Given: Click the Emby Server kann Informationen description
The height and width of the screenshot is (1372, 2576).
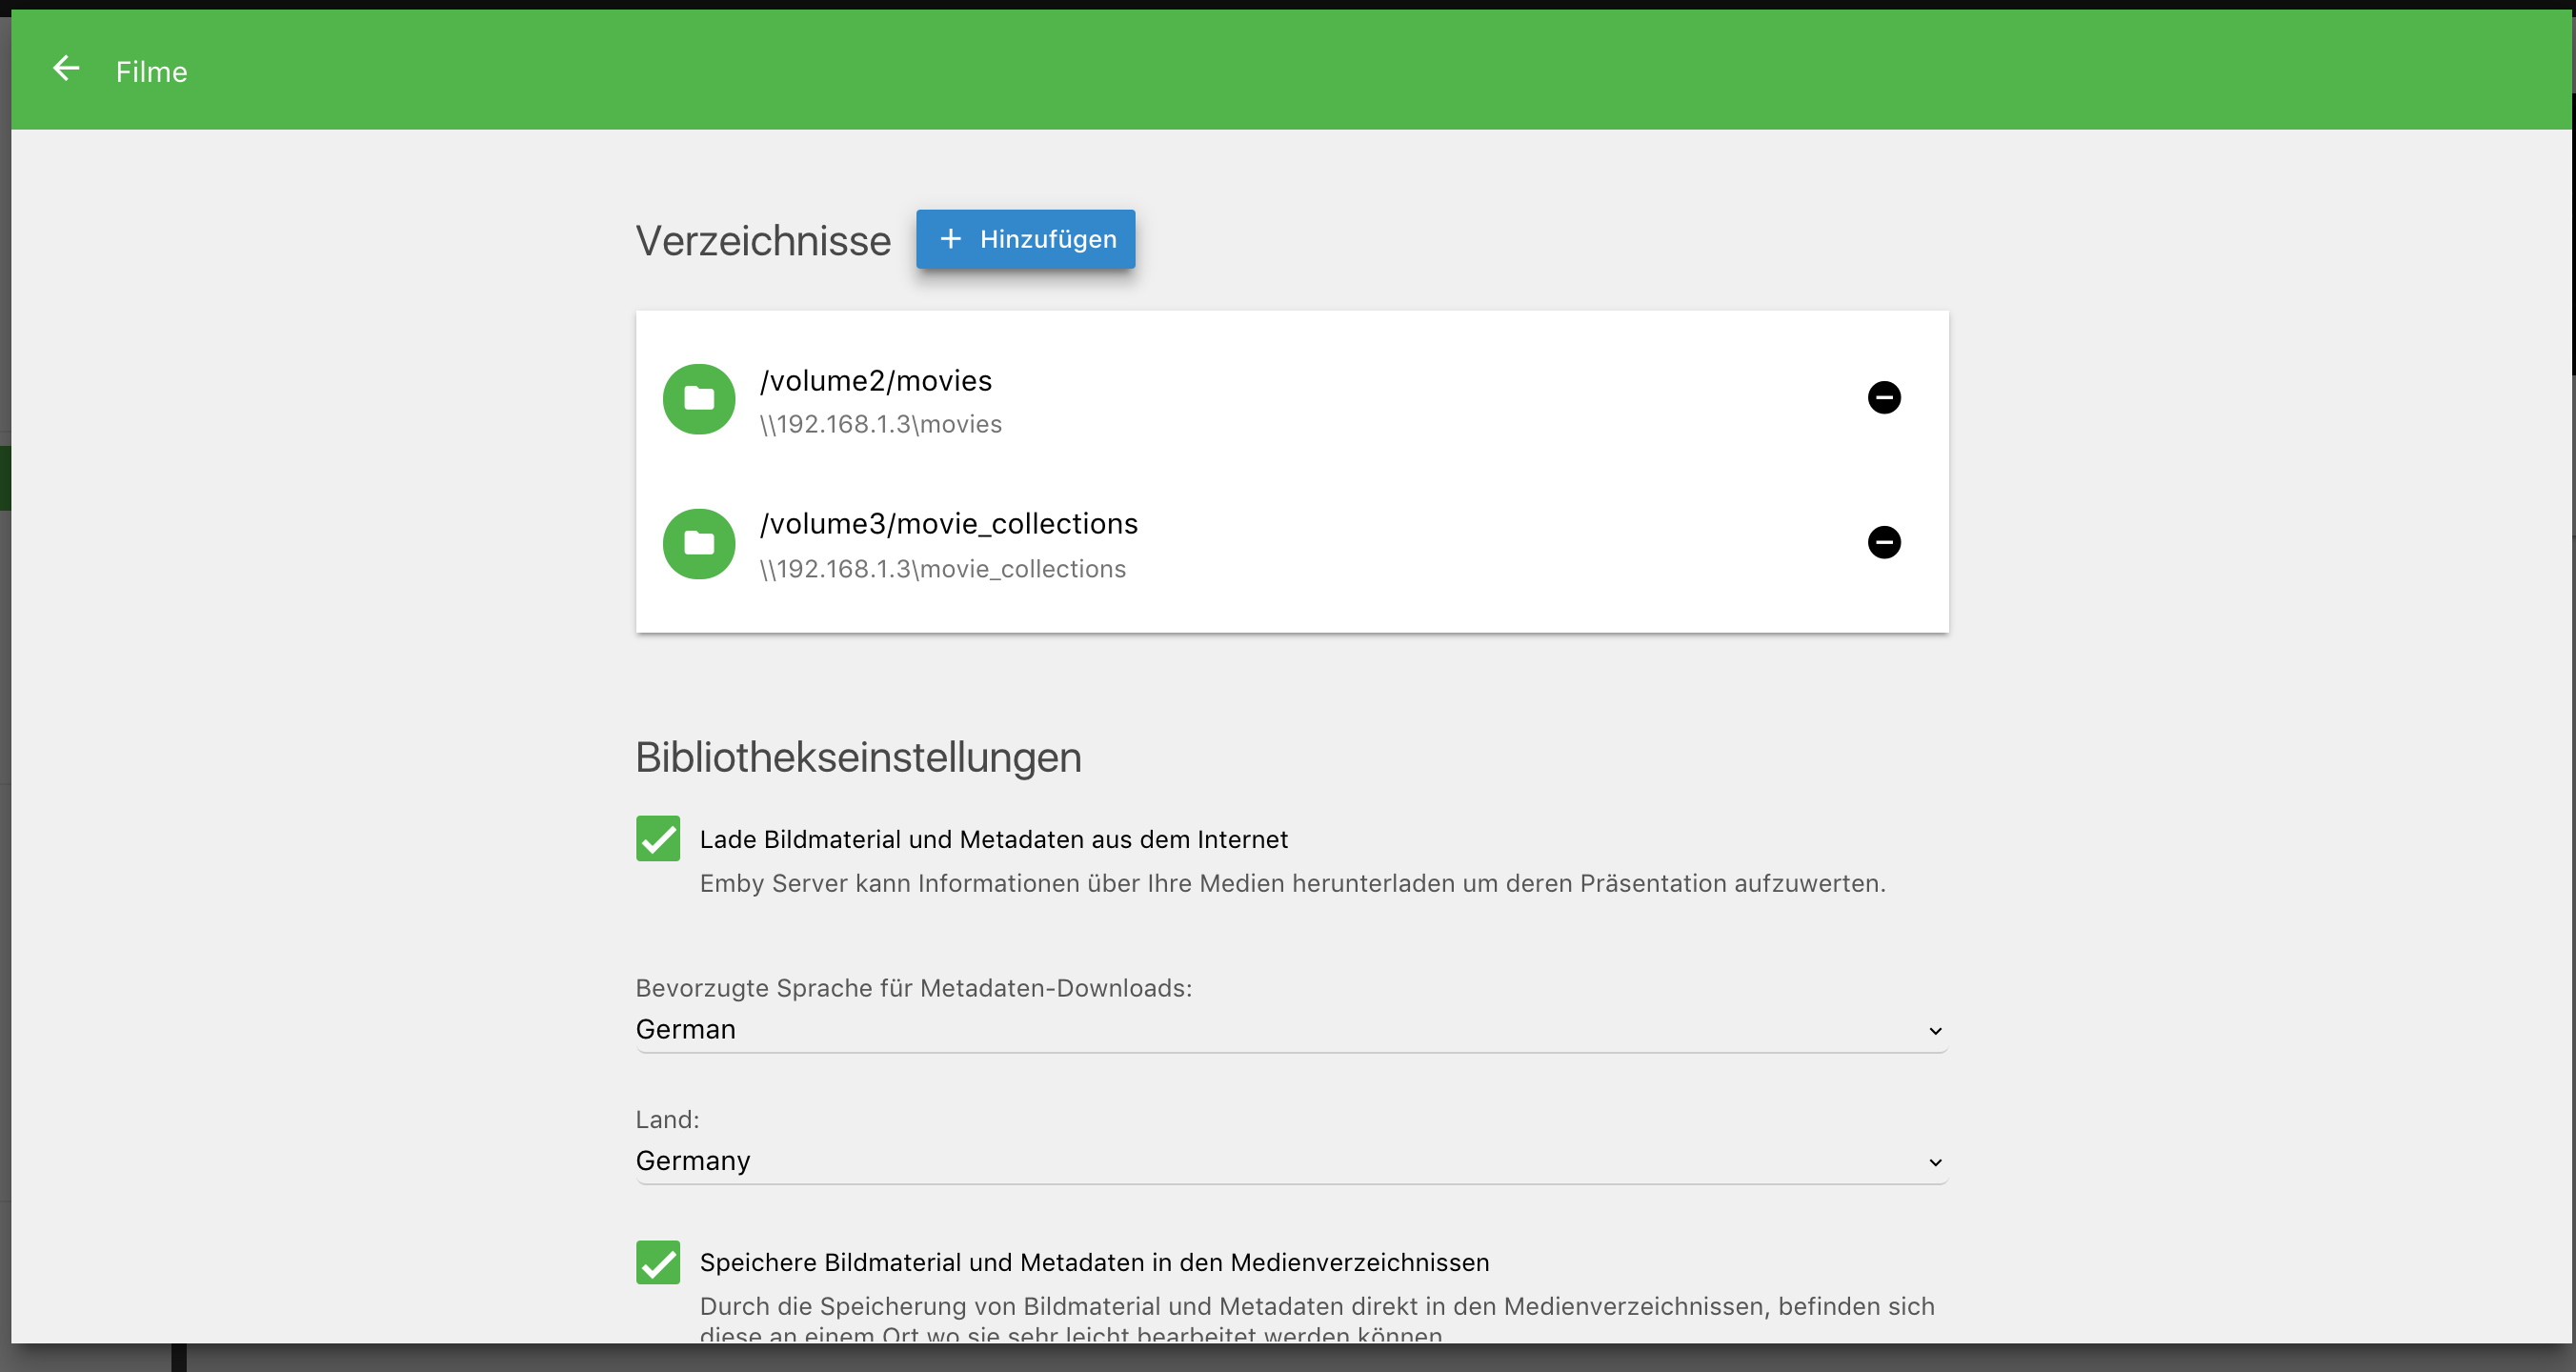Looking at the screenshot, I should tap(1292, 883).
